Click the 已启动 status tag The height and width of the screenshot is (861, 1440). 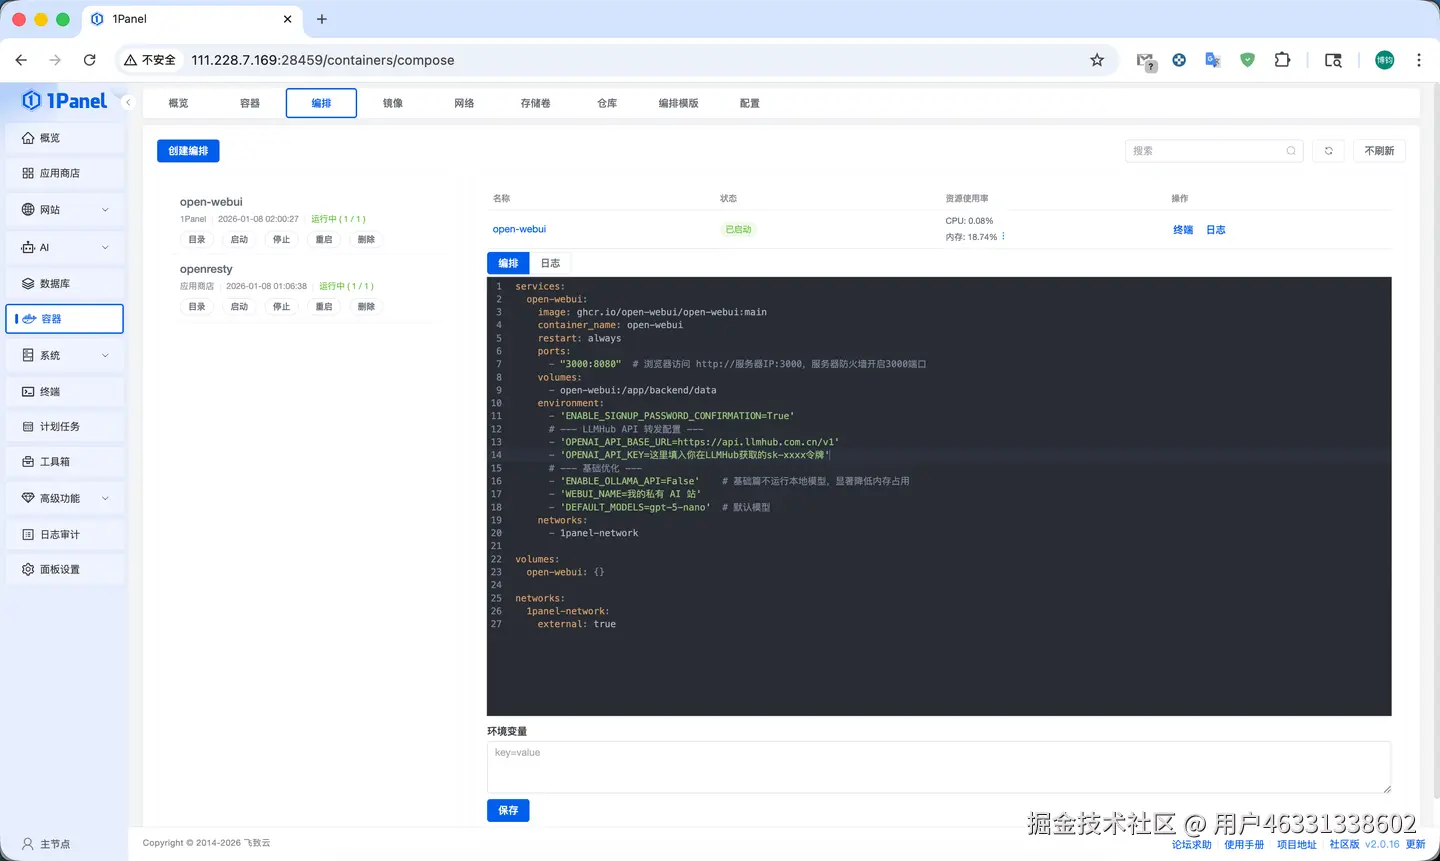738,230
